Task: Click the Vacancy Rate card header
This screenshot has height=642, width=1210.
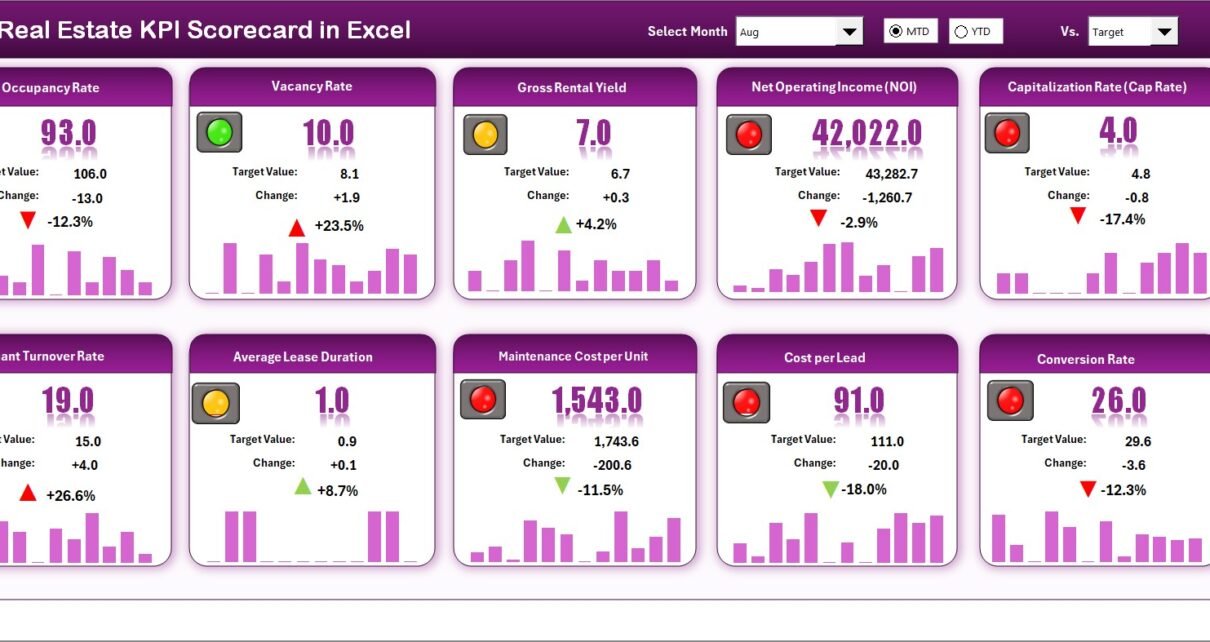Action: click(x=312, y=87)
